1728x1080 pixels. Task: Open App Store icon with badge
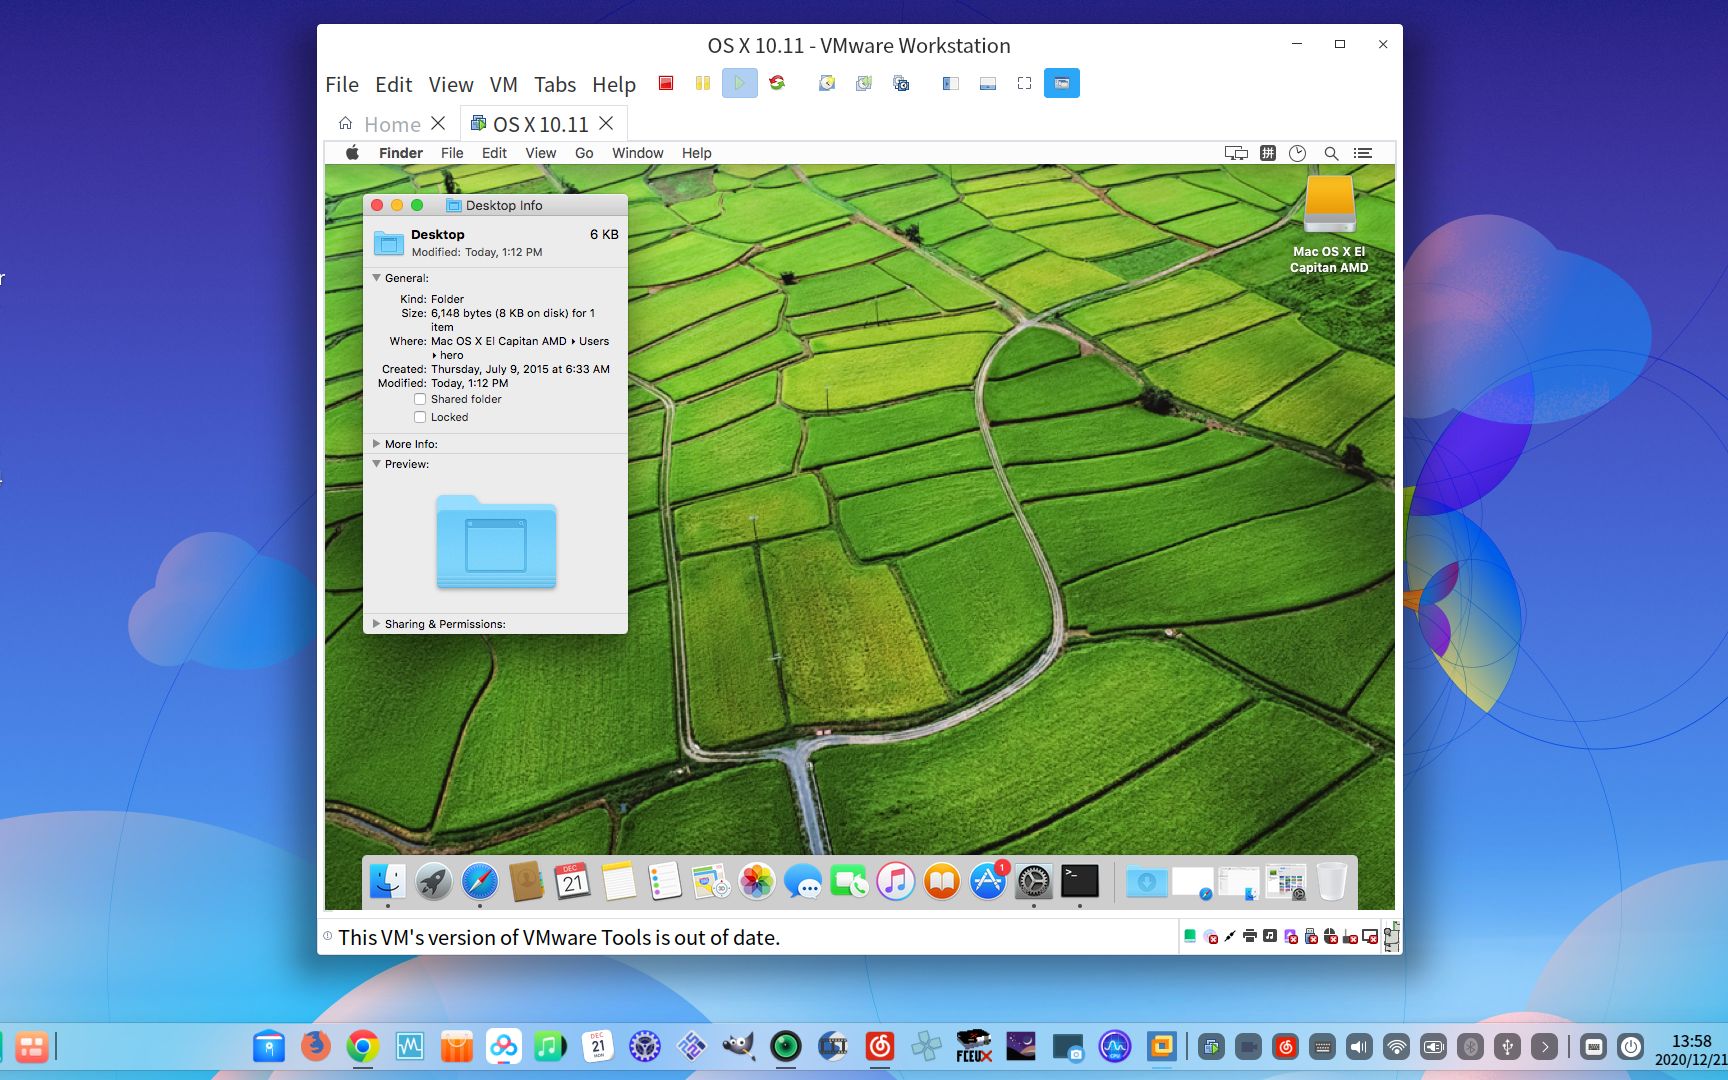[988, 881]
